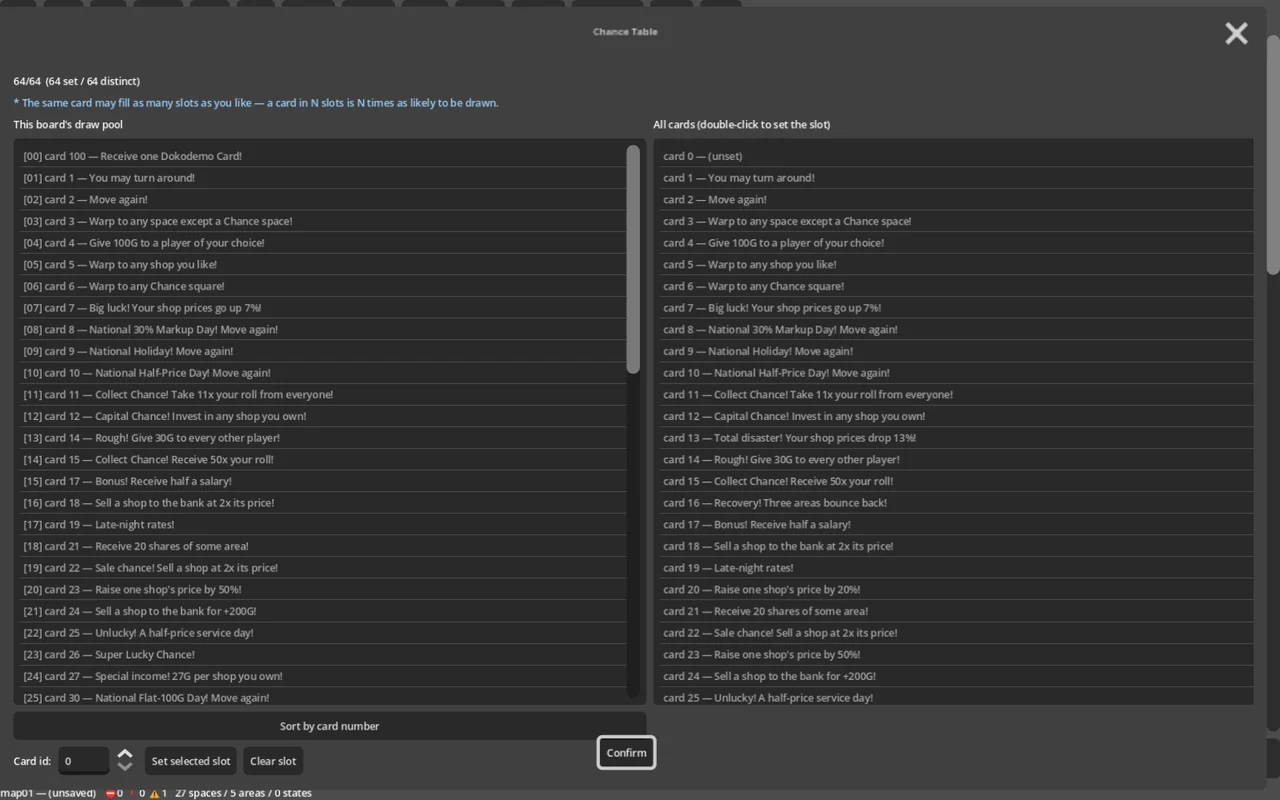Click the main window scrollbar at right edge
This screenshot has height=800, width=1280.
pos(1273,155)
